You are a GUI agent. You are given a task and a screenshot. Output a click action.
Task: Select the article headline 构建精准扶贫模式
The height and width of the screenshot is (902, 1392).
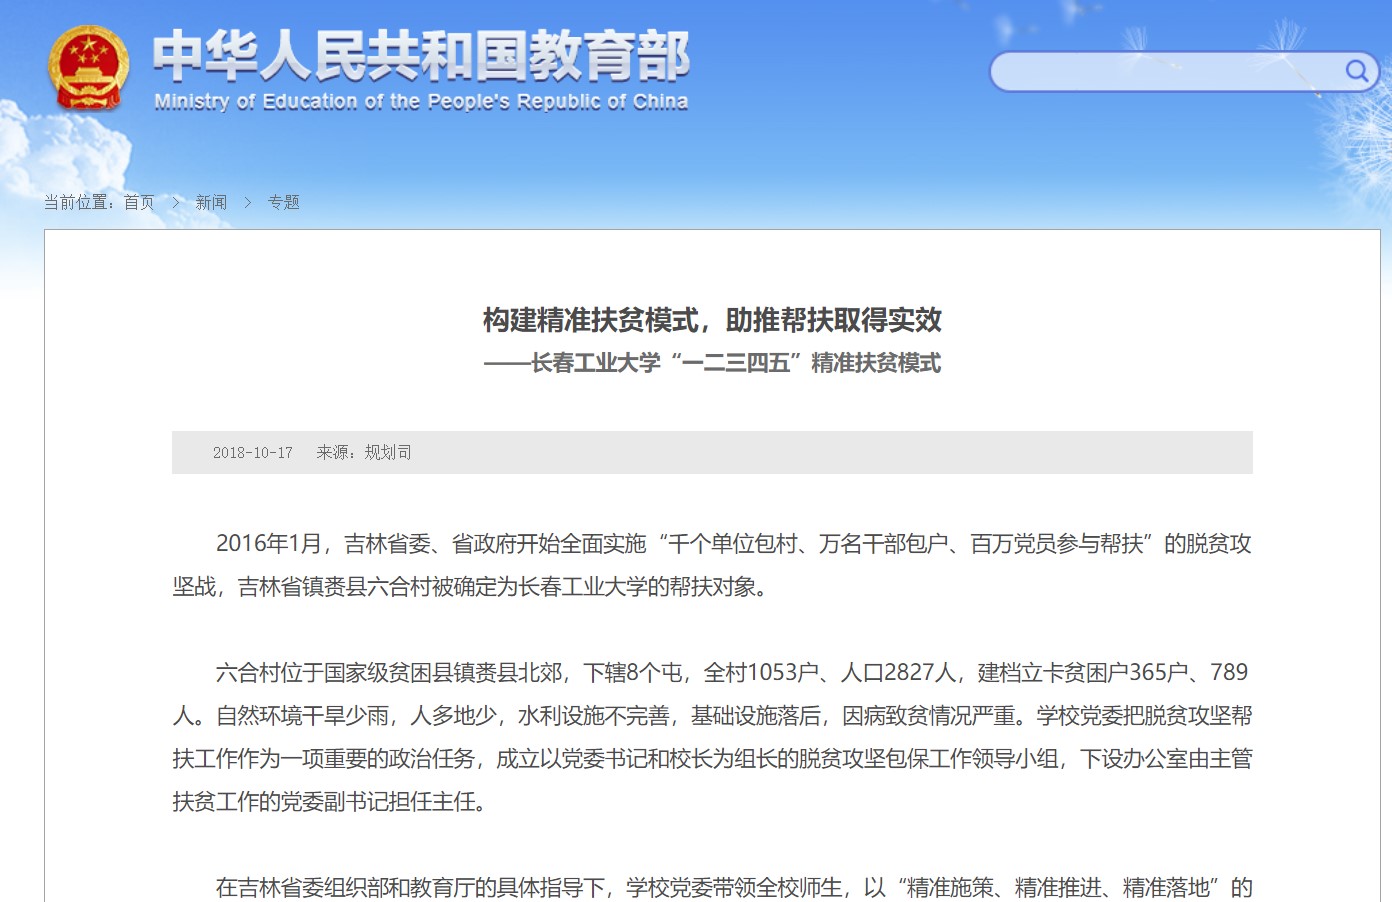click(x=712, y=320)
